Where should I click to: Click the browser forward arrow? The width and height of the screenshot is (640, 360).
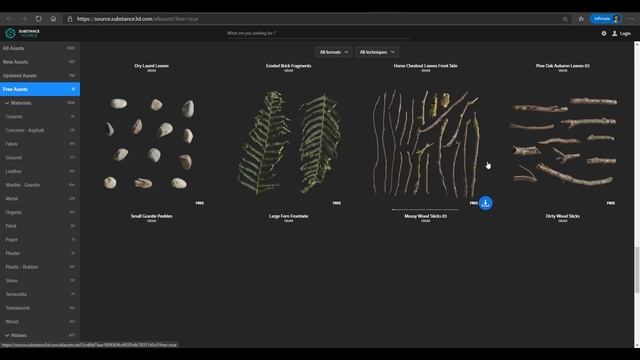click(24, 19)
